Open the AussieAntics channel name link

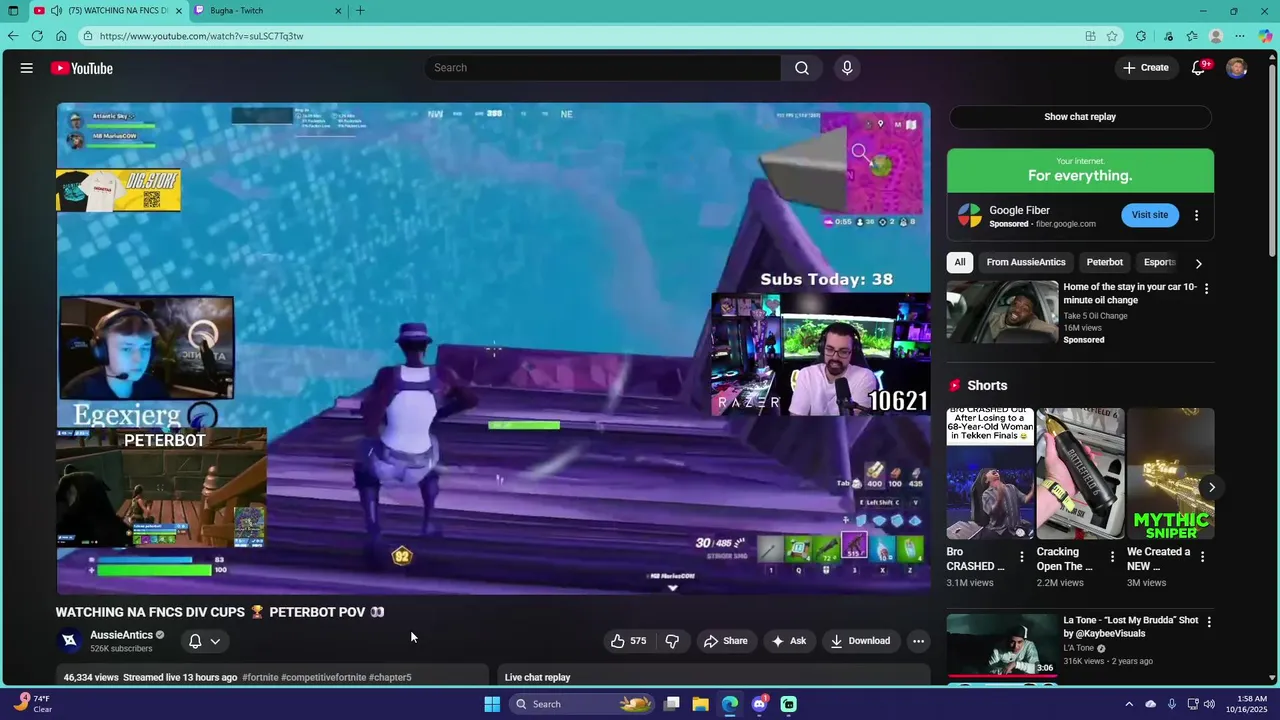(121, 635)
